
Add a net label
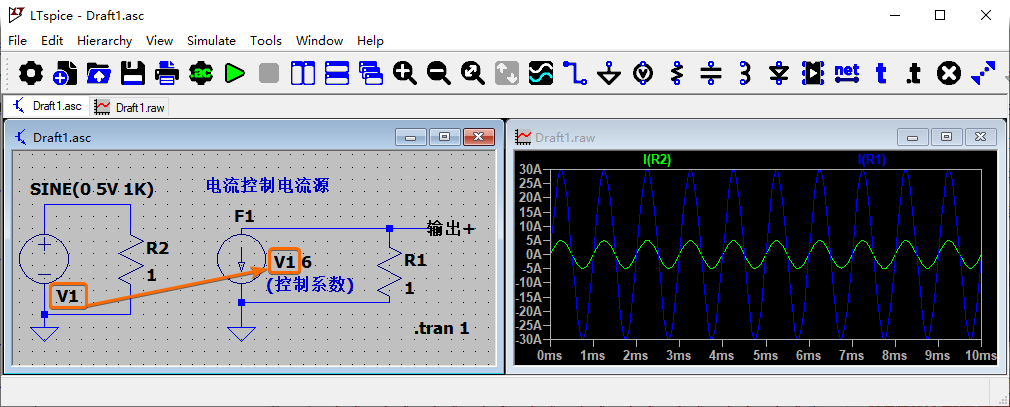coord(847,73)
